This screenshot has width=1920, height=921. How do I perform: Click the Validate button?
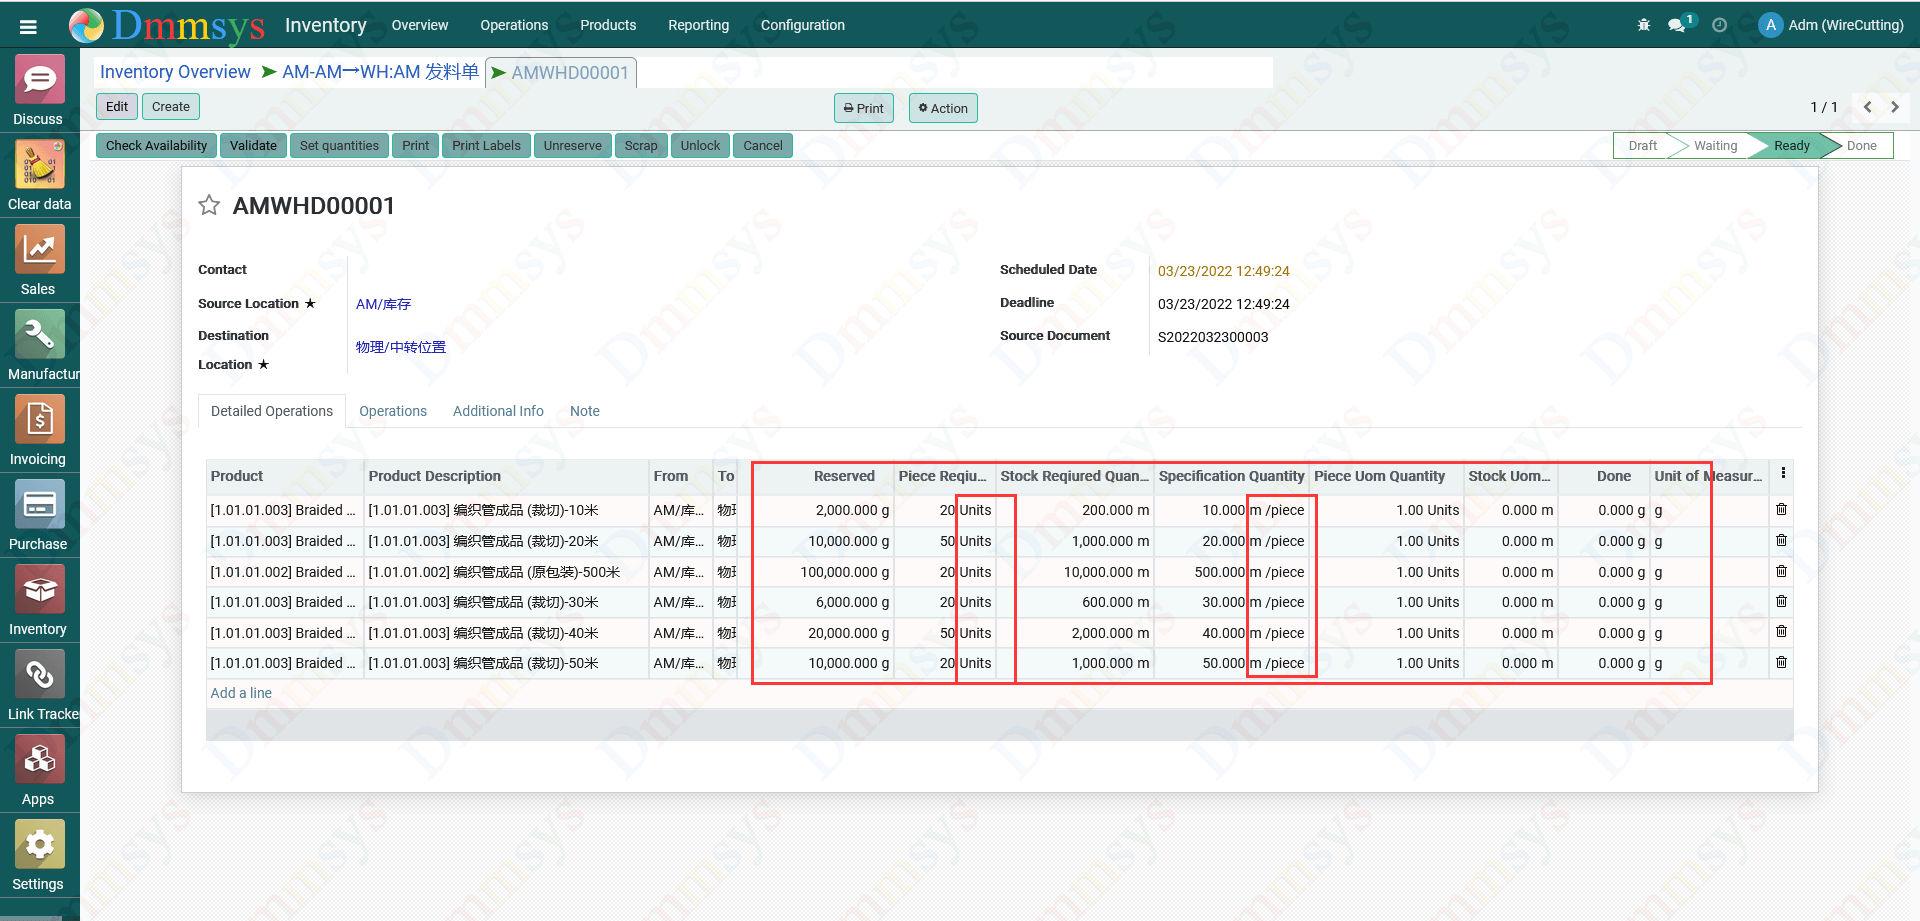pyautogui.click(x=253, y=146)
